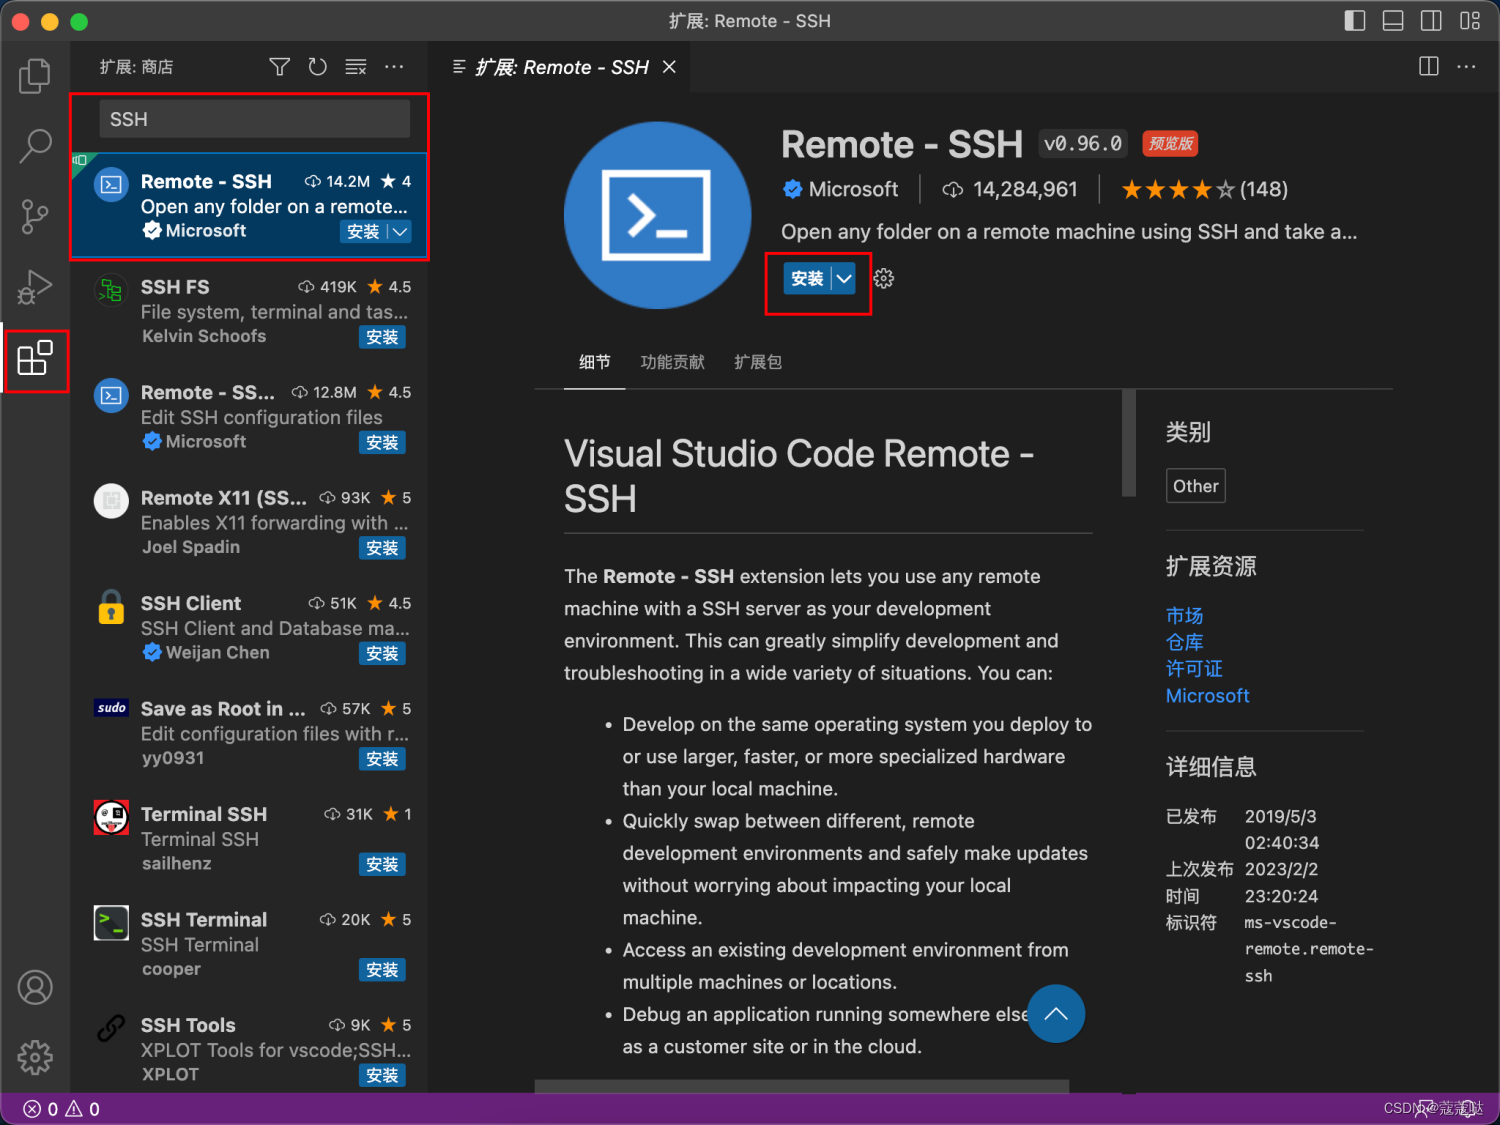Screen dimensions: 1500x1125
Task: Install the Remote X11 extension
Action: [382, 548]
